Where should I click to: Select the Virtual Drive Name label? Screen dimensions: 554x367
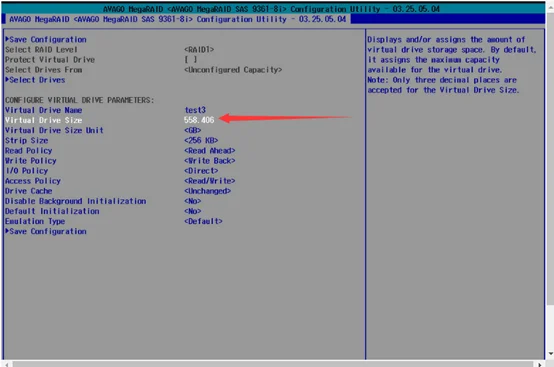[x=43, y=110]
